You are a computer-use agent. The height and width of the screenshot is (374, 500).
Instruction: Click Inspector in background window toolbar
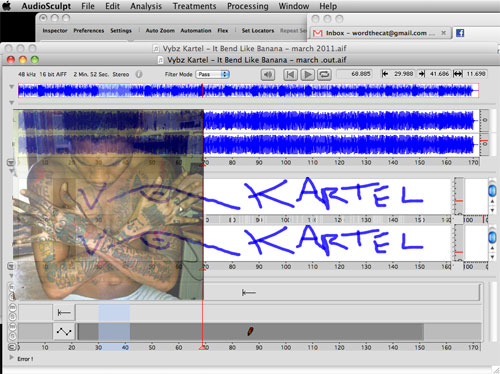tap(55, 30)
